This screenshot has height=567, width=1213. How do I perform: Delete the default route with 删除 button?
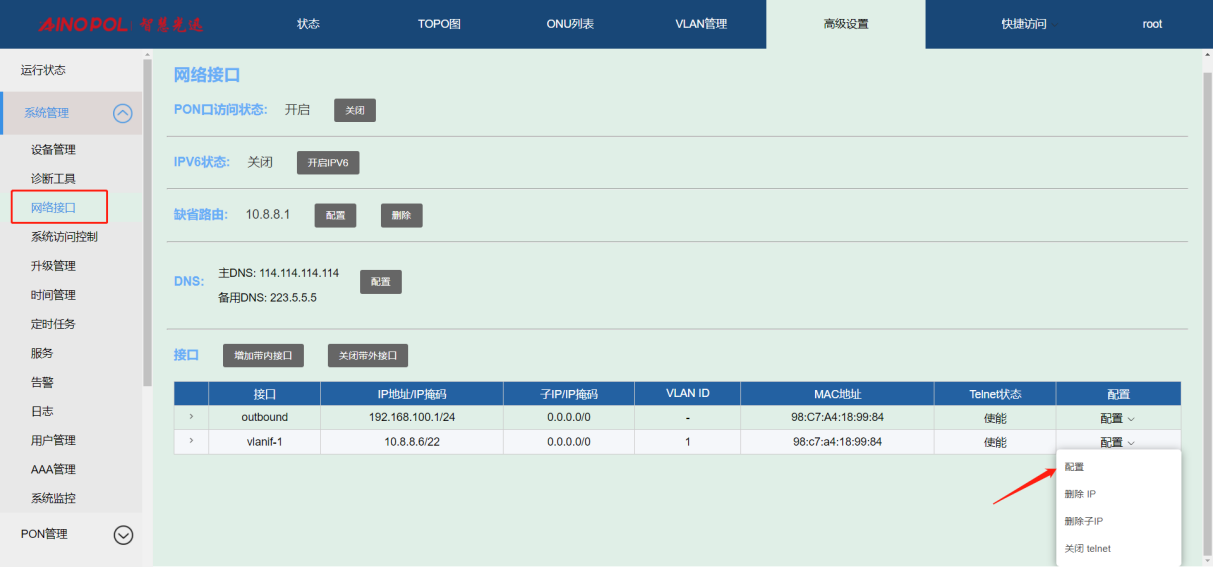(x=401, y=215)
